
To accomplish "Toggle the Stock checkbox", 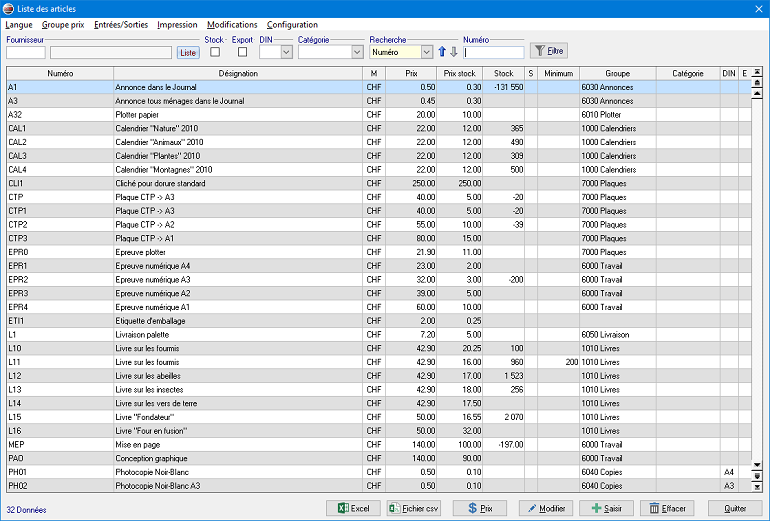I will coord(215,52).
